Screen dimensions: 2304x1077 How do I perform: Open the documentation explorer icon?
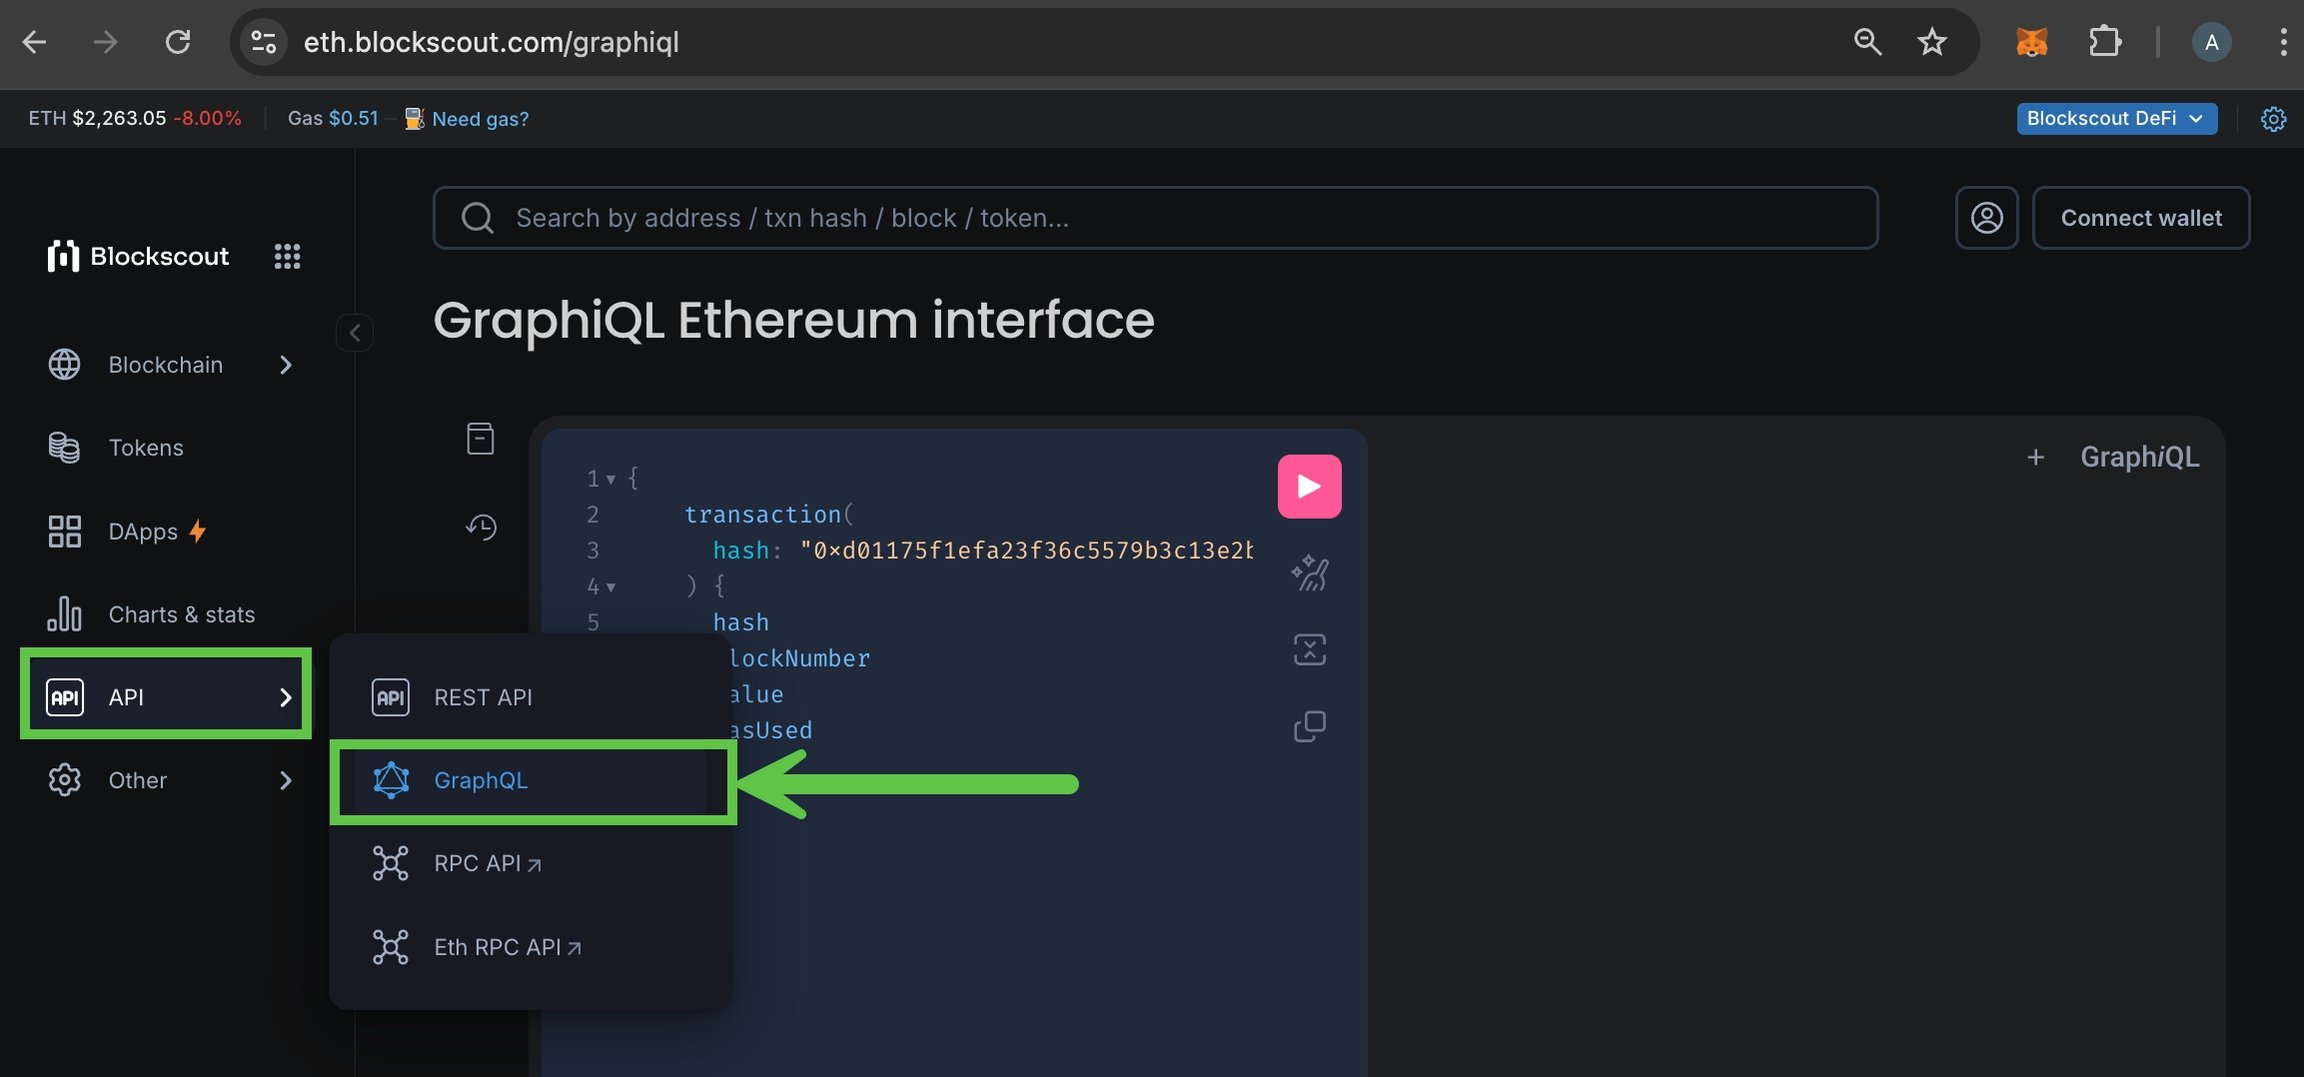(480, 438)
